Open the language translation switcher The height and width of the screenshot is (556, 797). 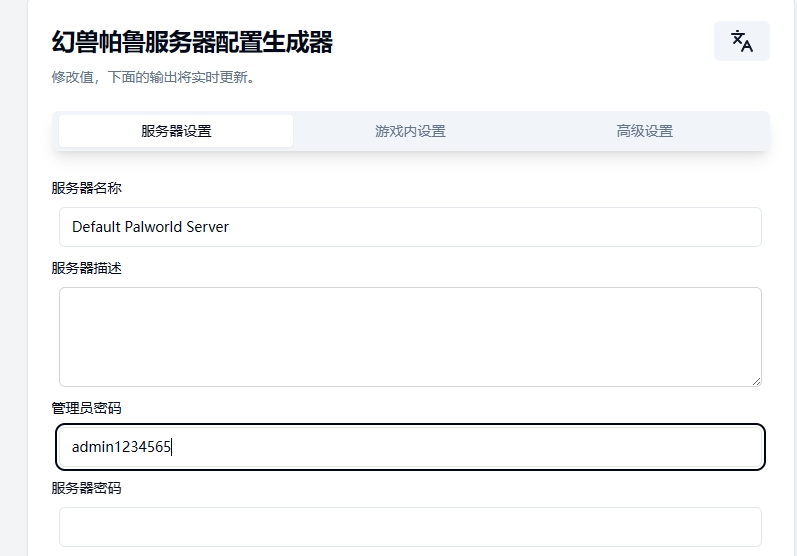point(742,41)
